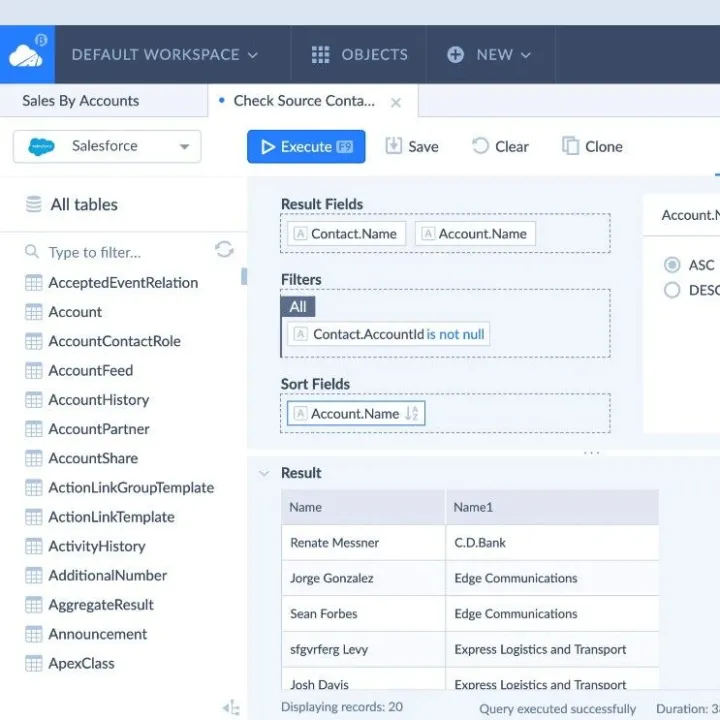
Task: Click the Name column header
Action: [x=363, y=507]
